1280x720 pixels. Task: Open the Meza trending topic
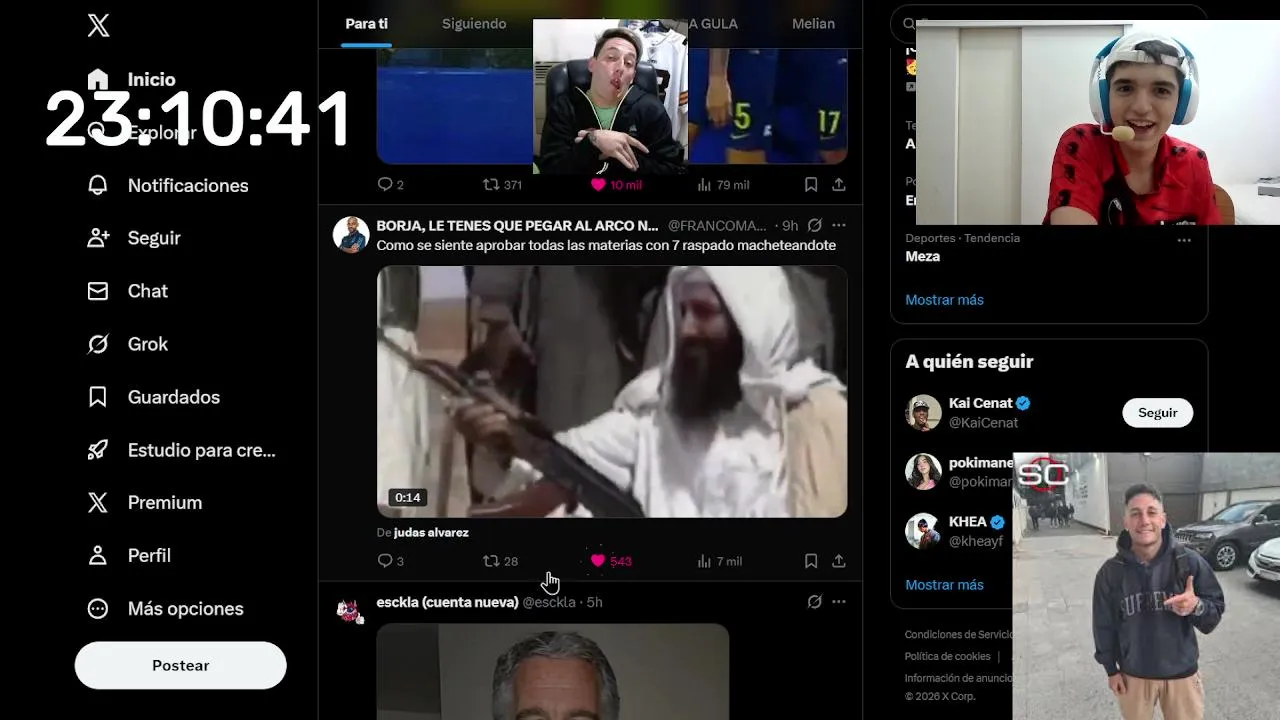(923, 256)
